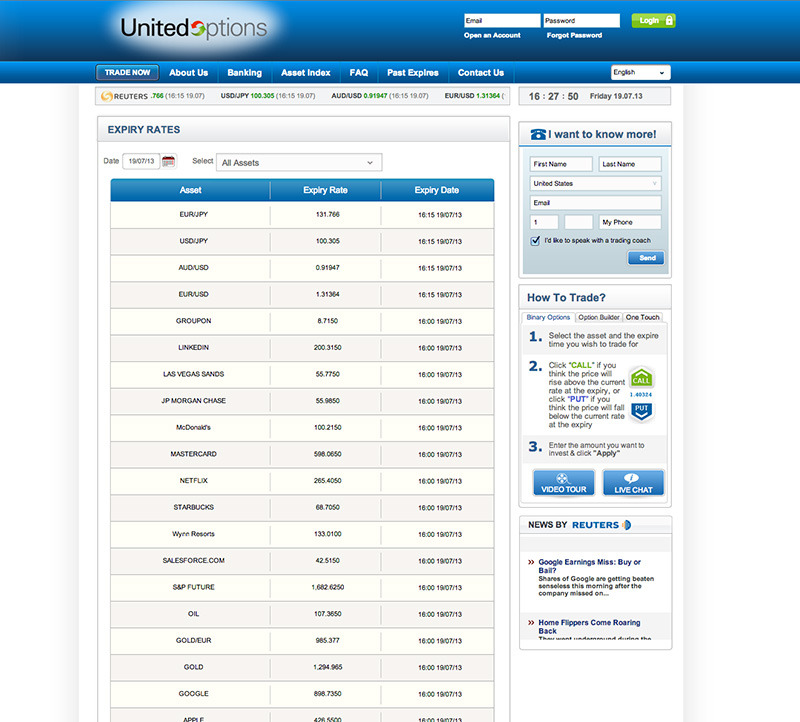Switch to the Binary Options tab

(x=548, y=317)
